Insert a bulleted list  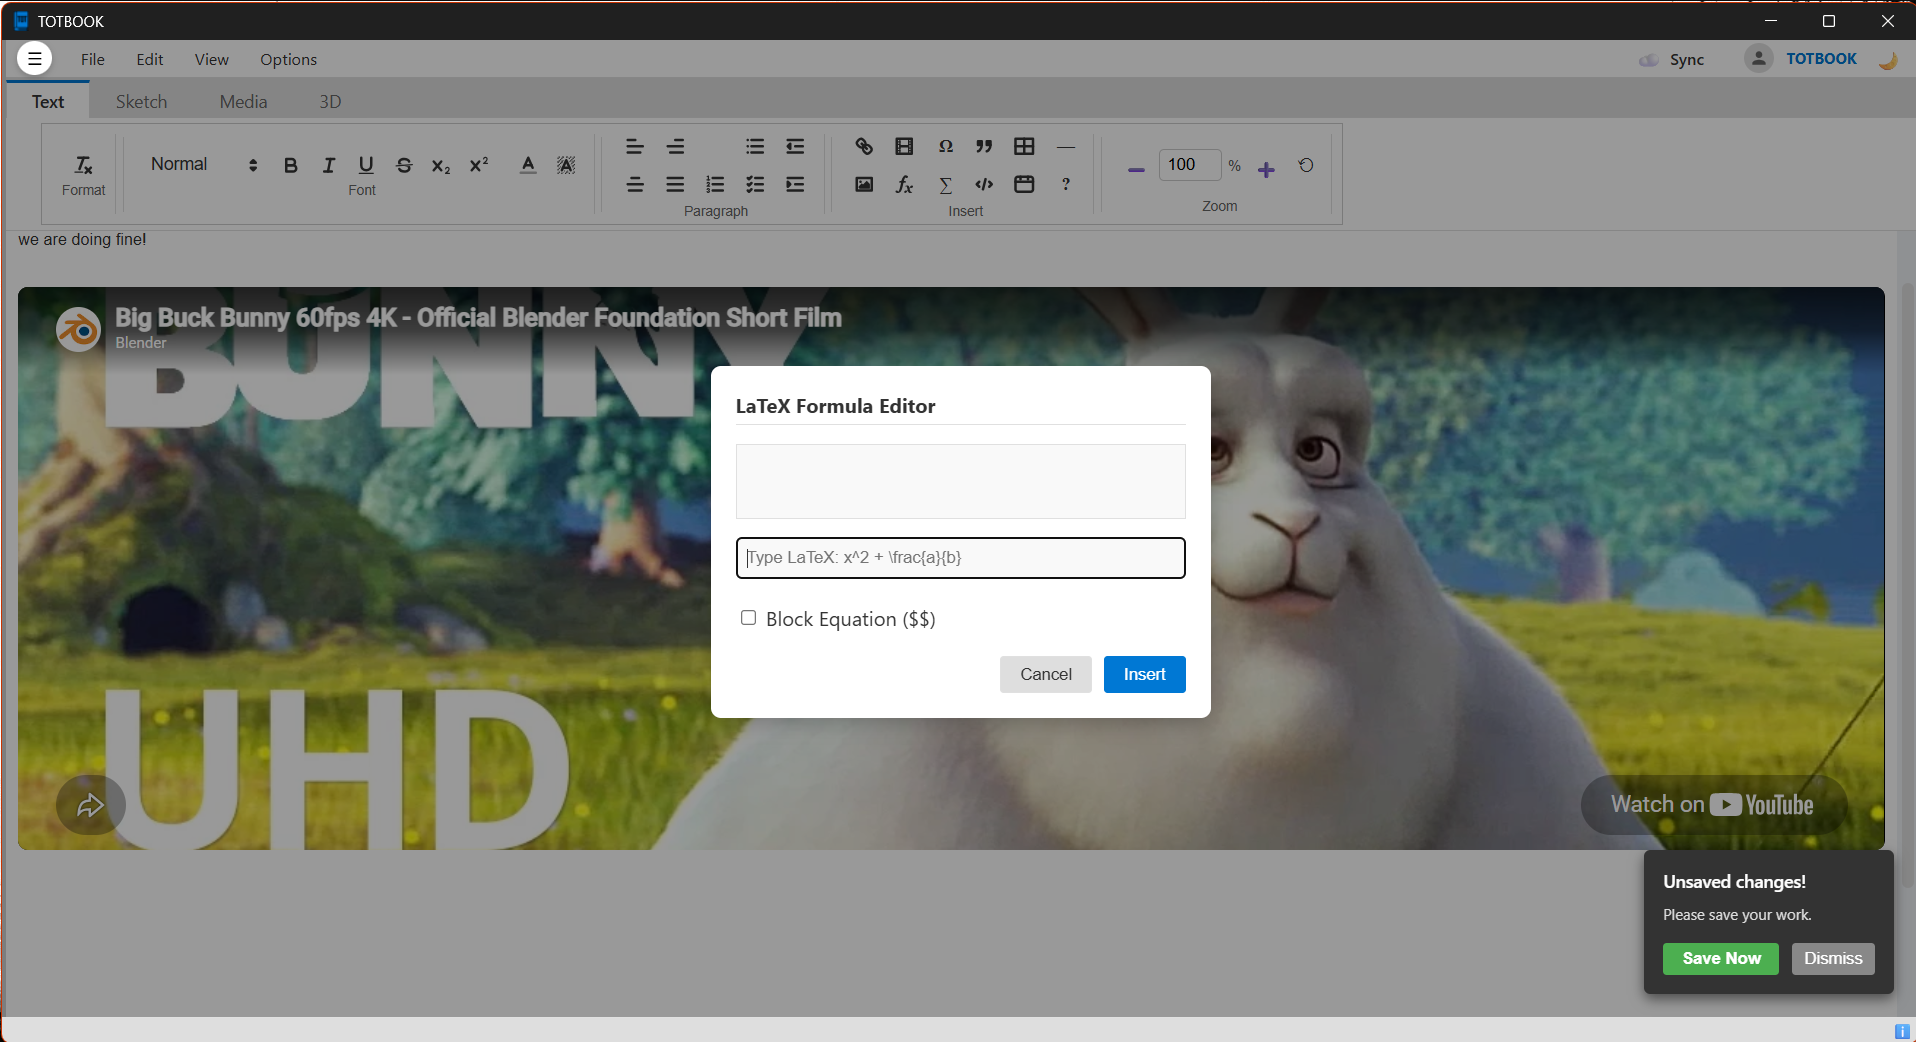(755, 147)
